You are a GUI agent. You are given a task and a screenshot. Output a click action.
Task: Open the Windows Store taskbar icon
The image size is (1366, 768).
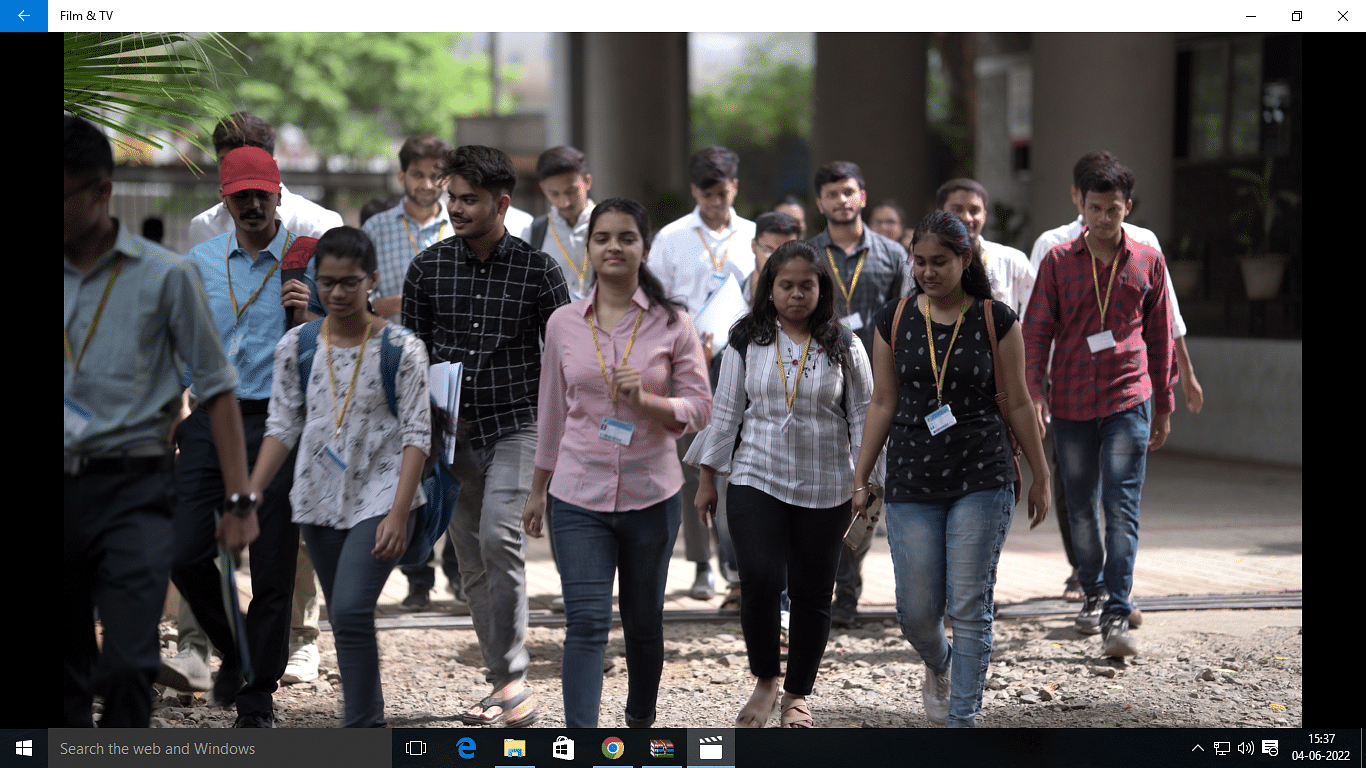pos(564,748)
